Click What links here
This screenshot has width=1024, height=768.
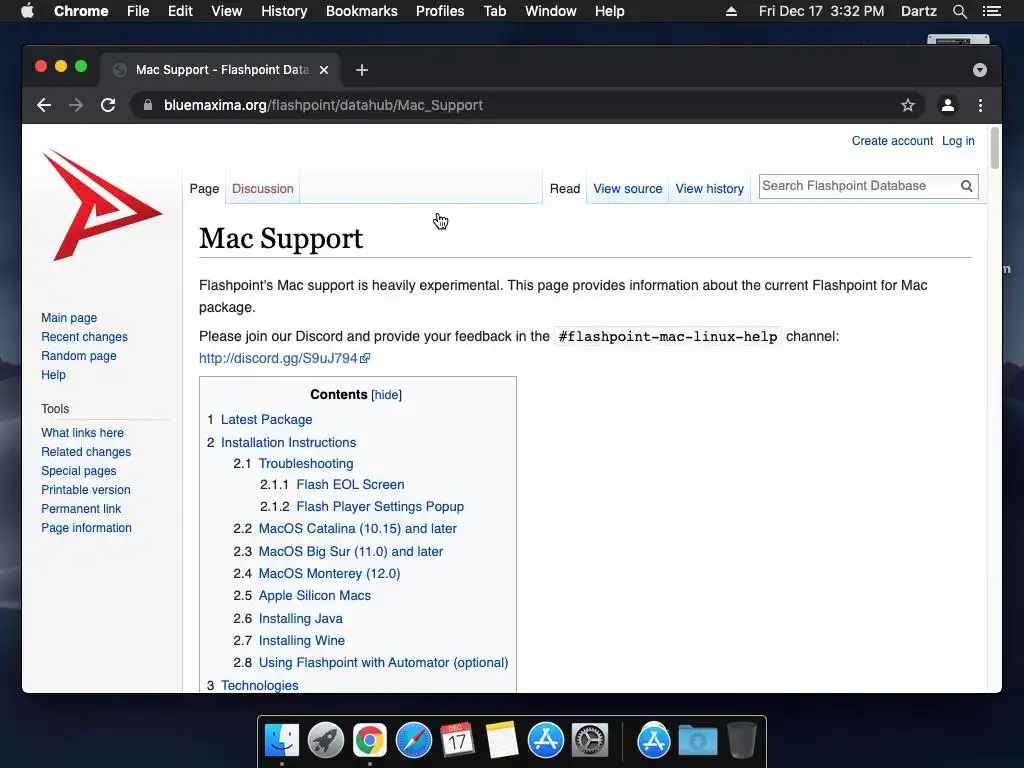pyautogui.click(x=82, y=433)
